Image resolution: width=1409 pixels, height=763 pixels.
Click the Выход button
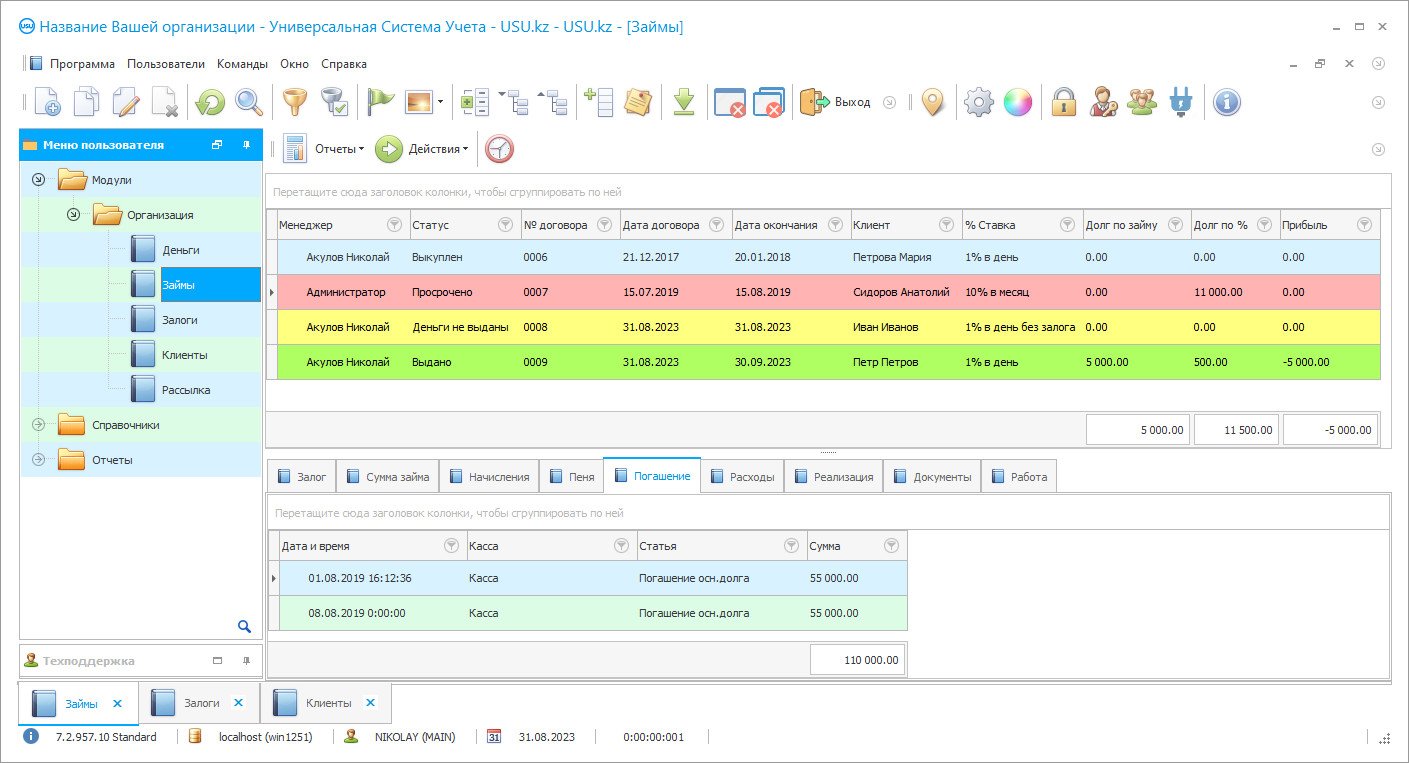click(x=835, y=102)
